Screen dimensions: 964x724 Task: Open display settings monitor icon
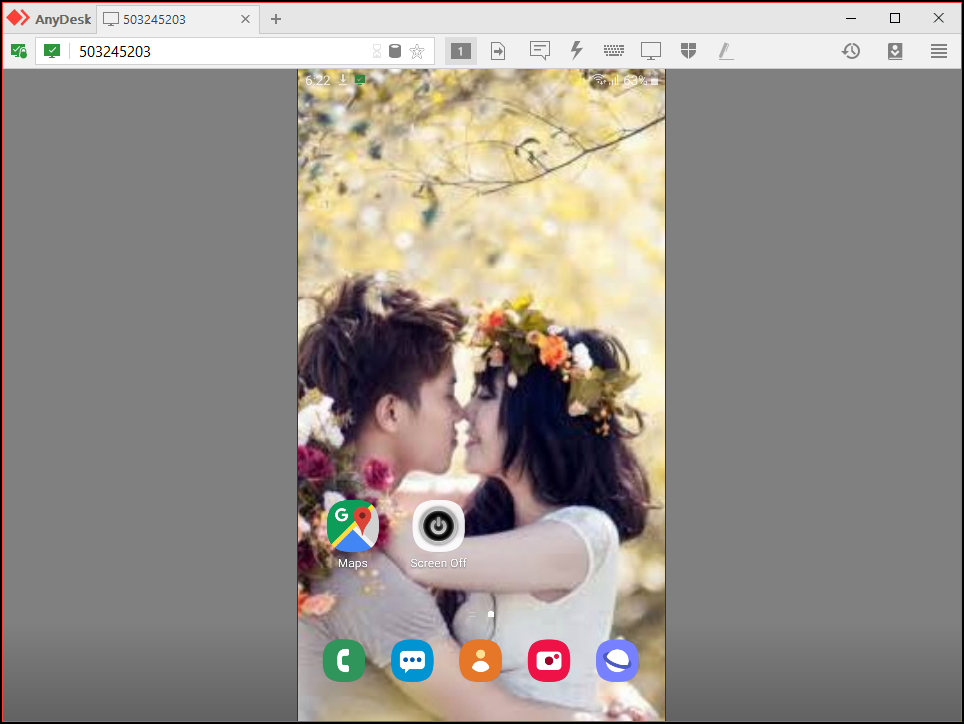(x=650, y=51)
